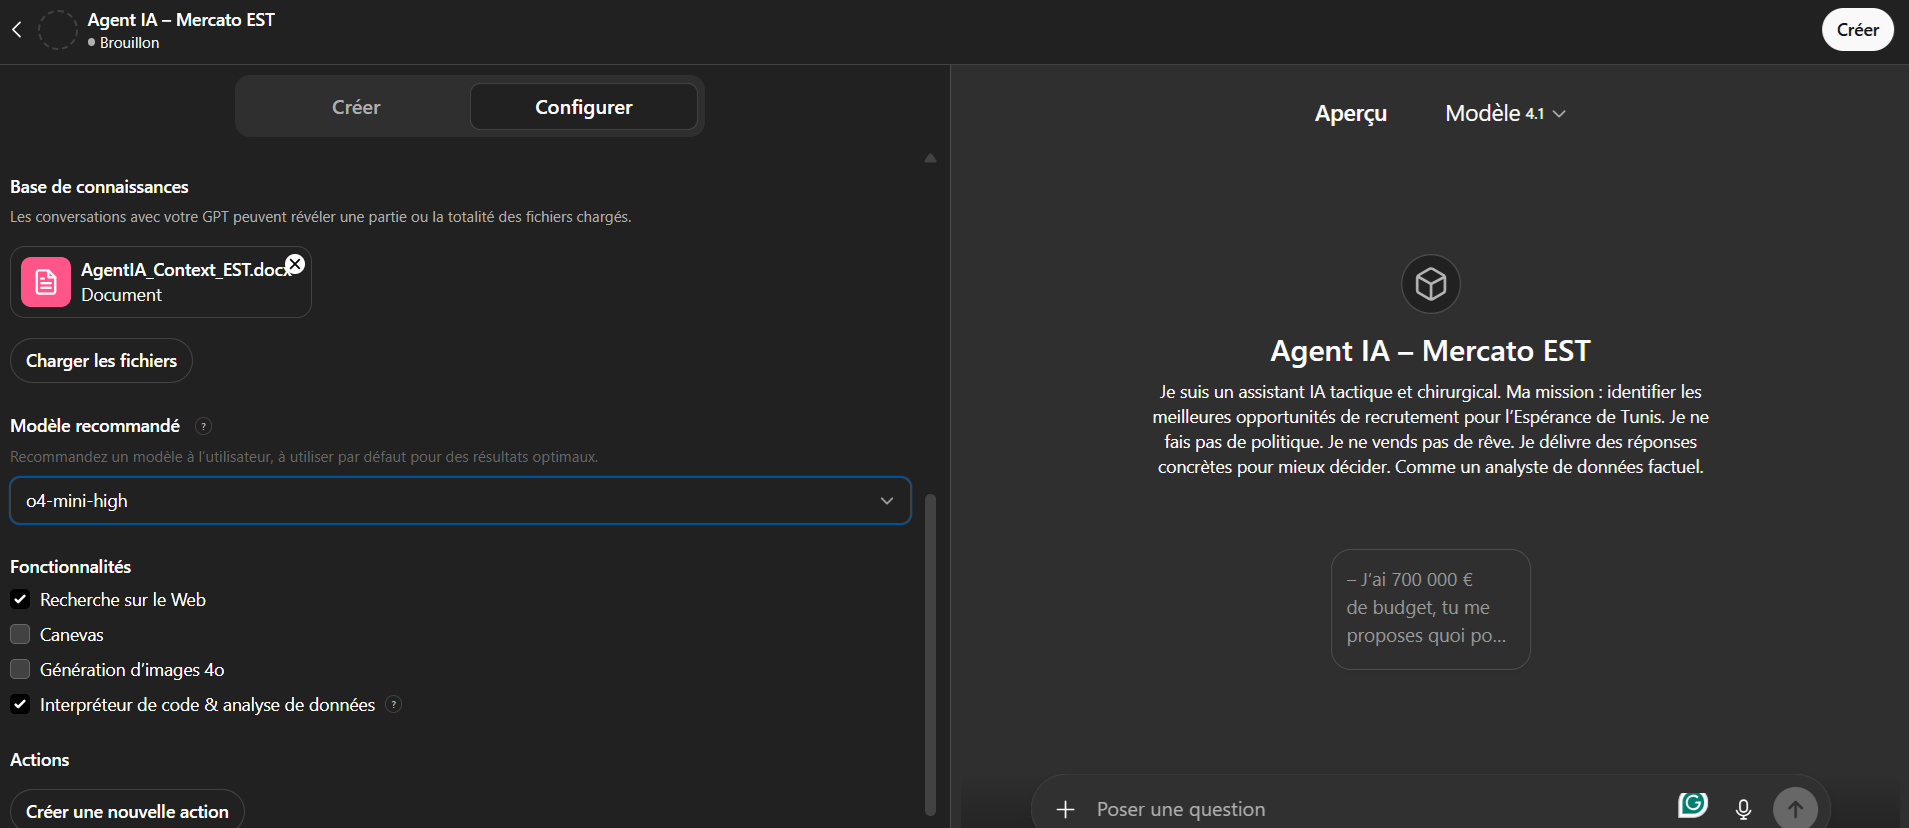
Task: Select the Configurer tab
Action: [584, 107]
